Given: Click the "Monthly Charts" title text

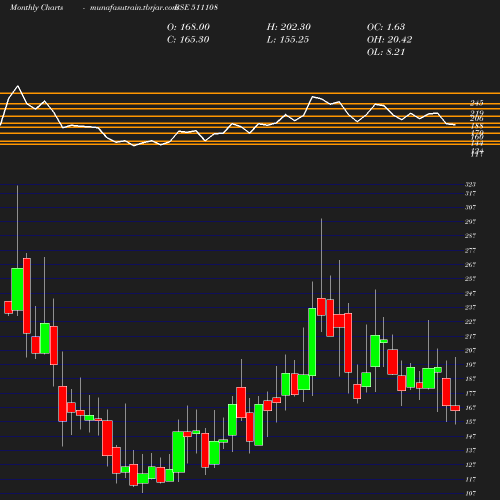Looking at the screenshot, I should tap(36, 7).
